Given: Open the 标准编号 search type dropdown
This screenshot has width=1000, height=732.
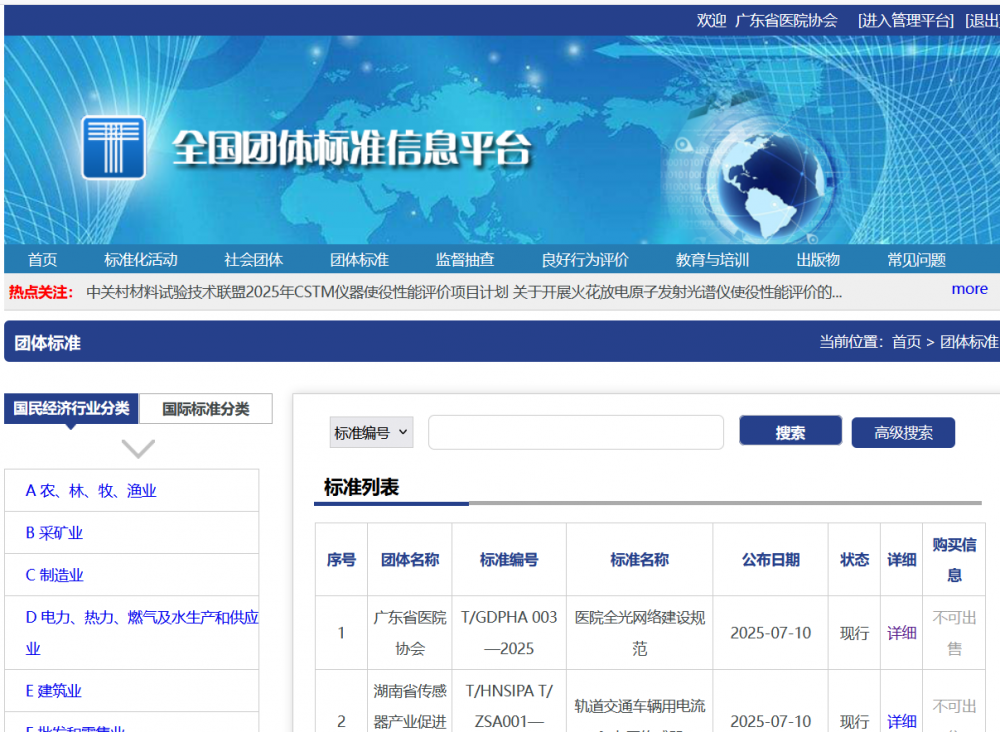Looking at the screenshot, I should click(371, 433).
